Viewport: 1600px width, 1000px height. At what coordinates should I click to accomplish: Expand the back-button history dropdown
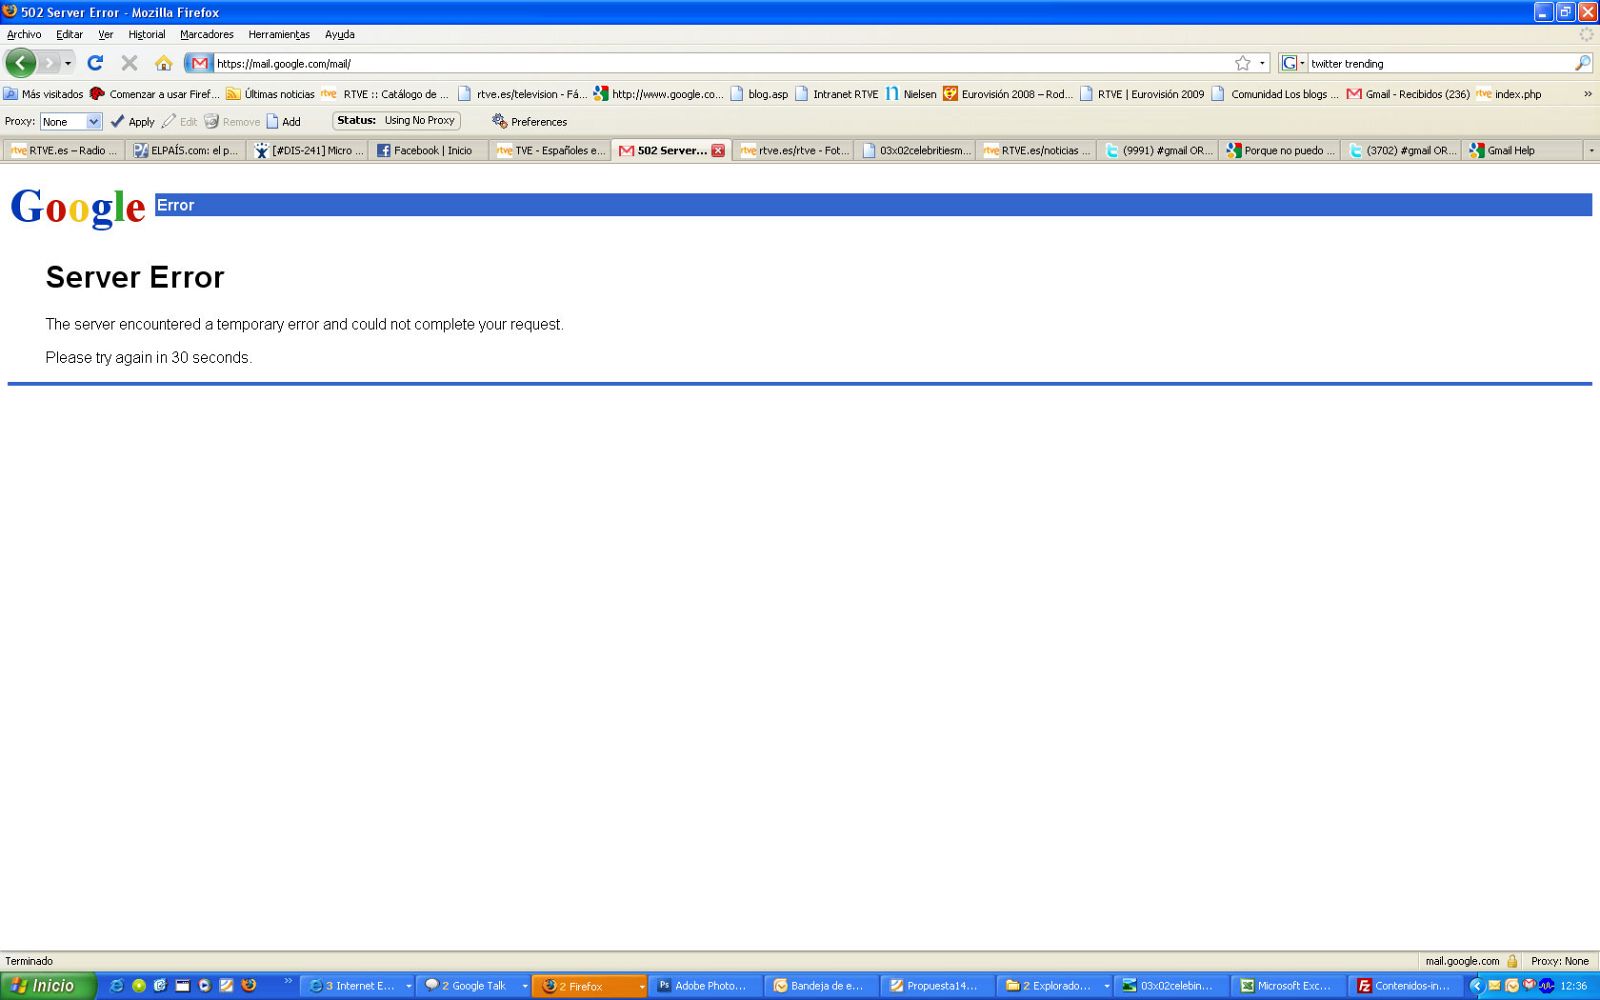pyautogui.click(x=66, y=62)
